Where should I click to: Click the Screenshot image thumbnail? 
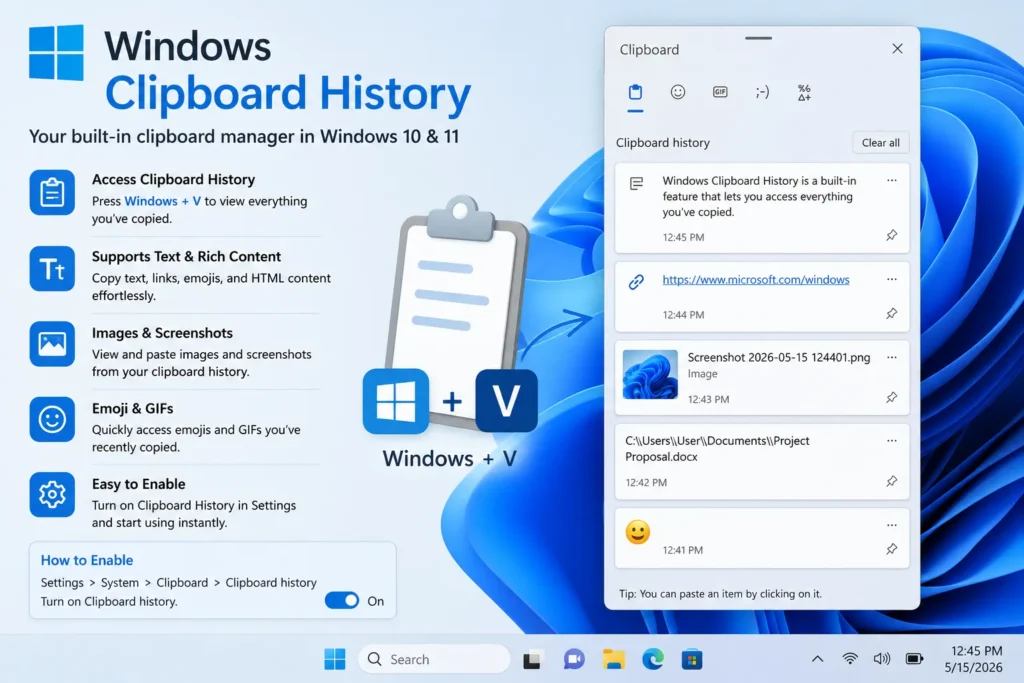pyautogui.click(x=650, y=374)
